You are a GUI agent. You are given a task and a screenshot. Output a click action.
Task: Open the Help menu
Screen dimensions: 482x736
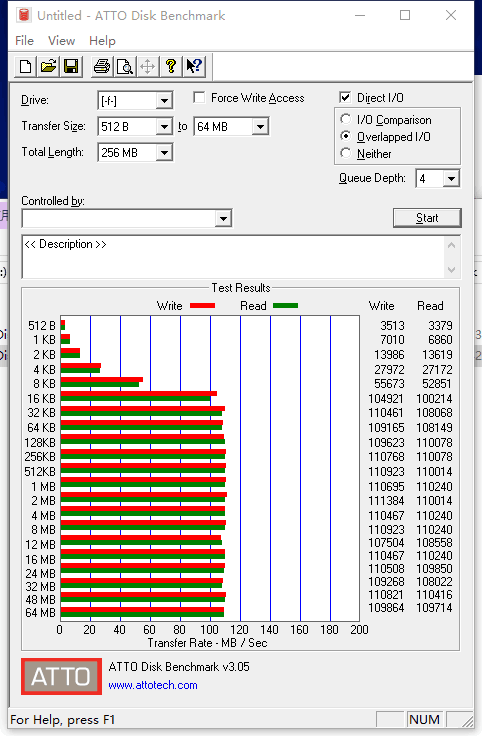pos(102,41)
